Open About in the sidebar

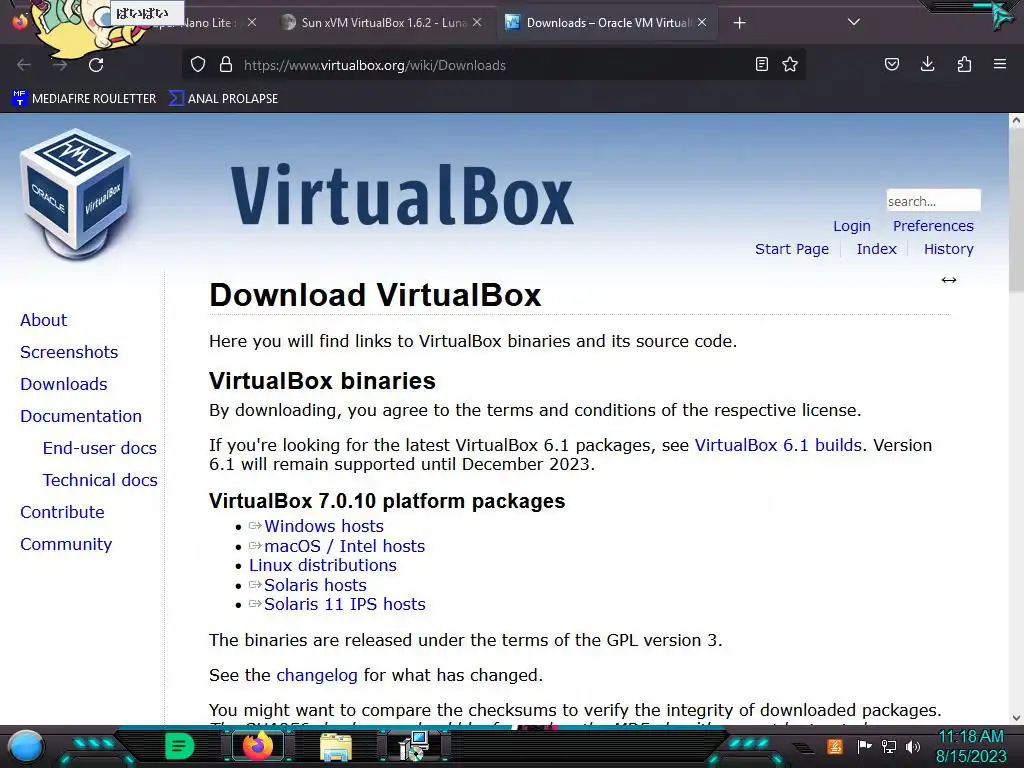pos(44,321)
